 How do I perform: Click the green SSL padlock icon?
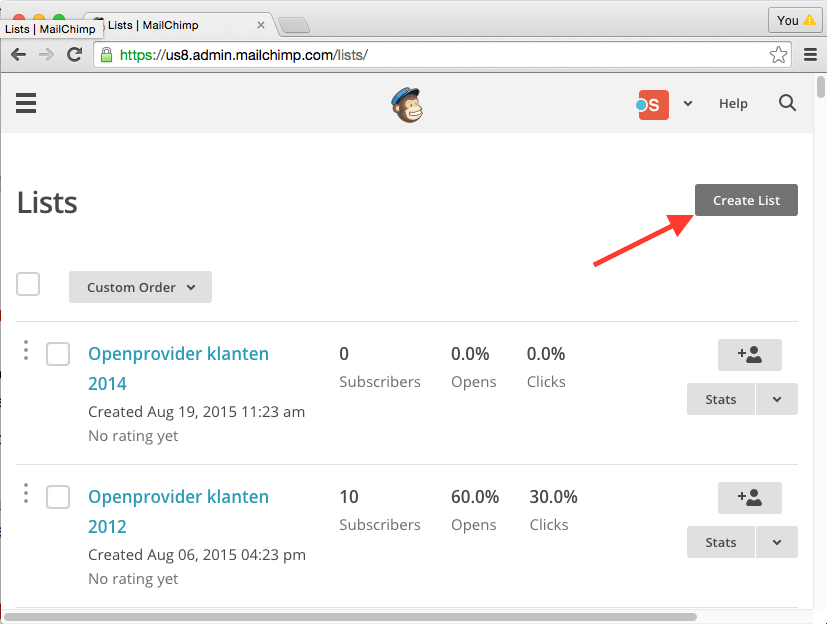click(x=107, y=55)
